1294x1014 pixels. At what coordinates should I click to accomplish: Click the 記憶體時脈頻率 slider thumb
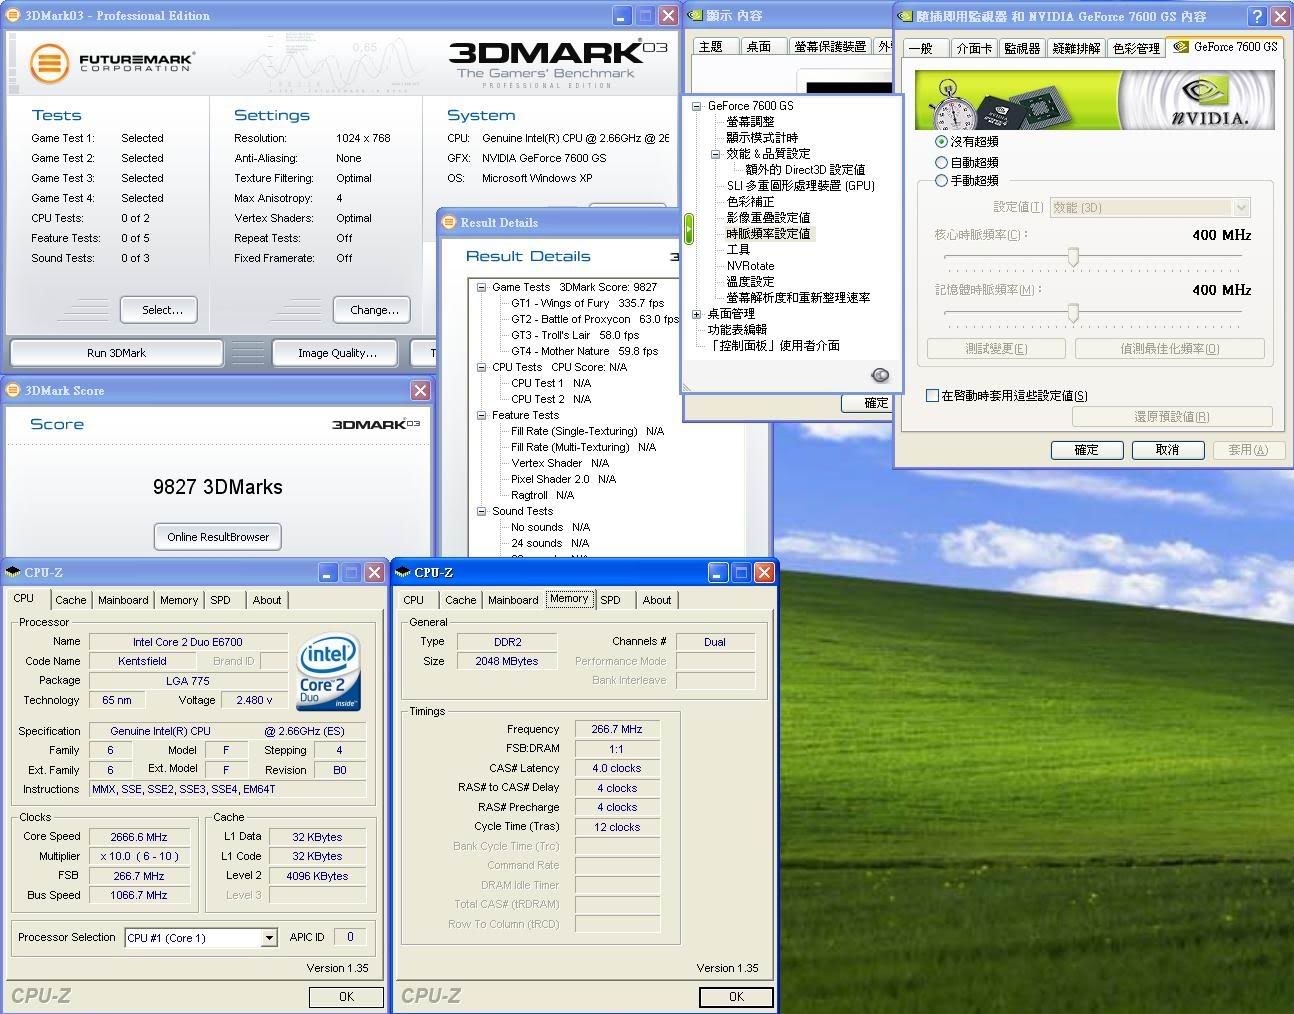[1073, 313]
